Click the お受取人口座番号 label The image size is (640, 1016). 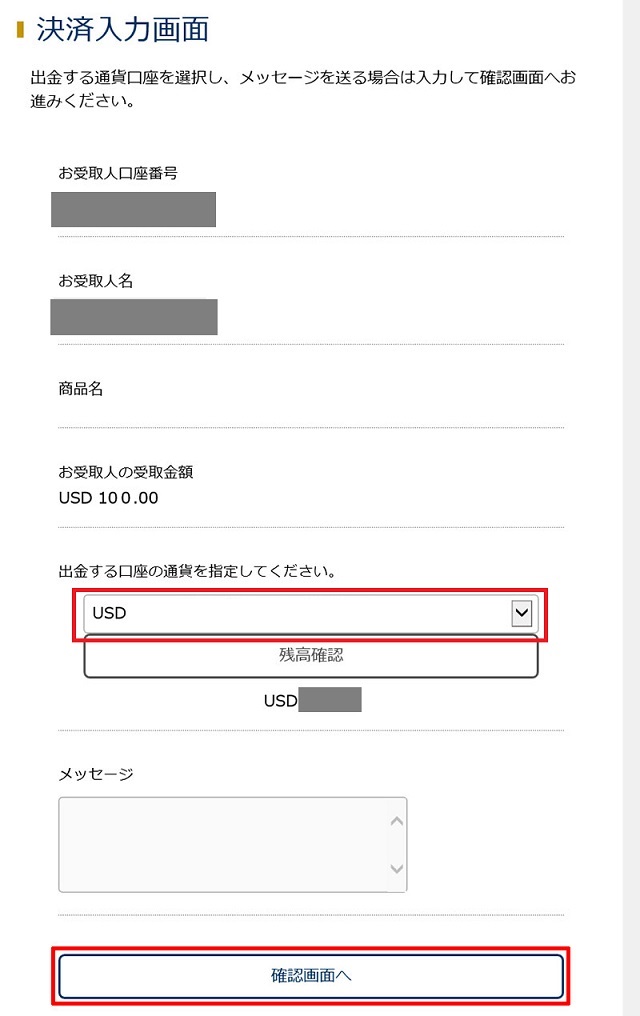pyautogui.click(x=118, y=173)
